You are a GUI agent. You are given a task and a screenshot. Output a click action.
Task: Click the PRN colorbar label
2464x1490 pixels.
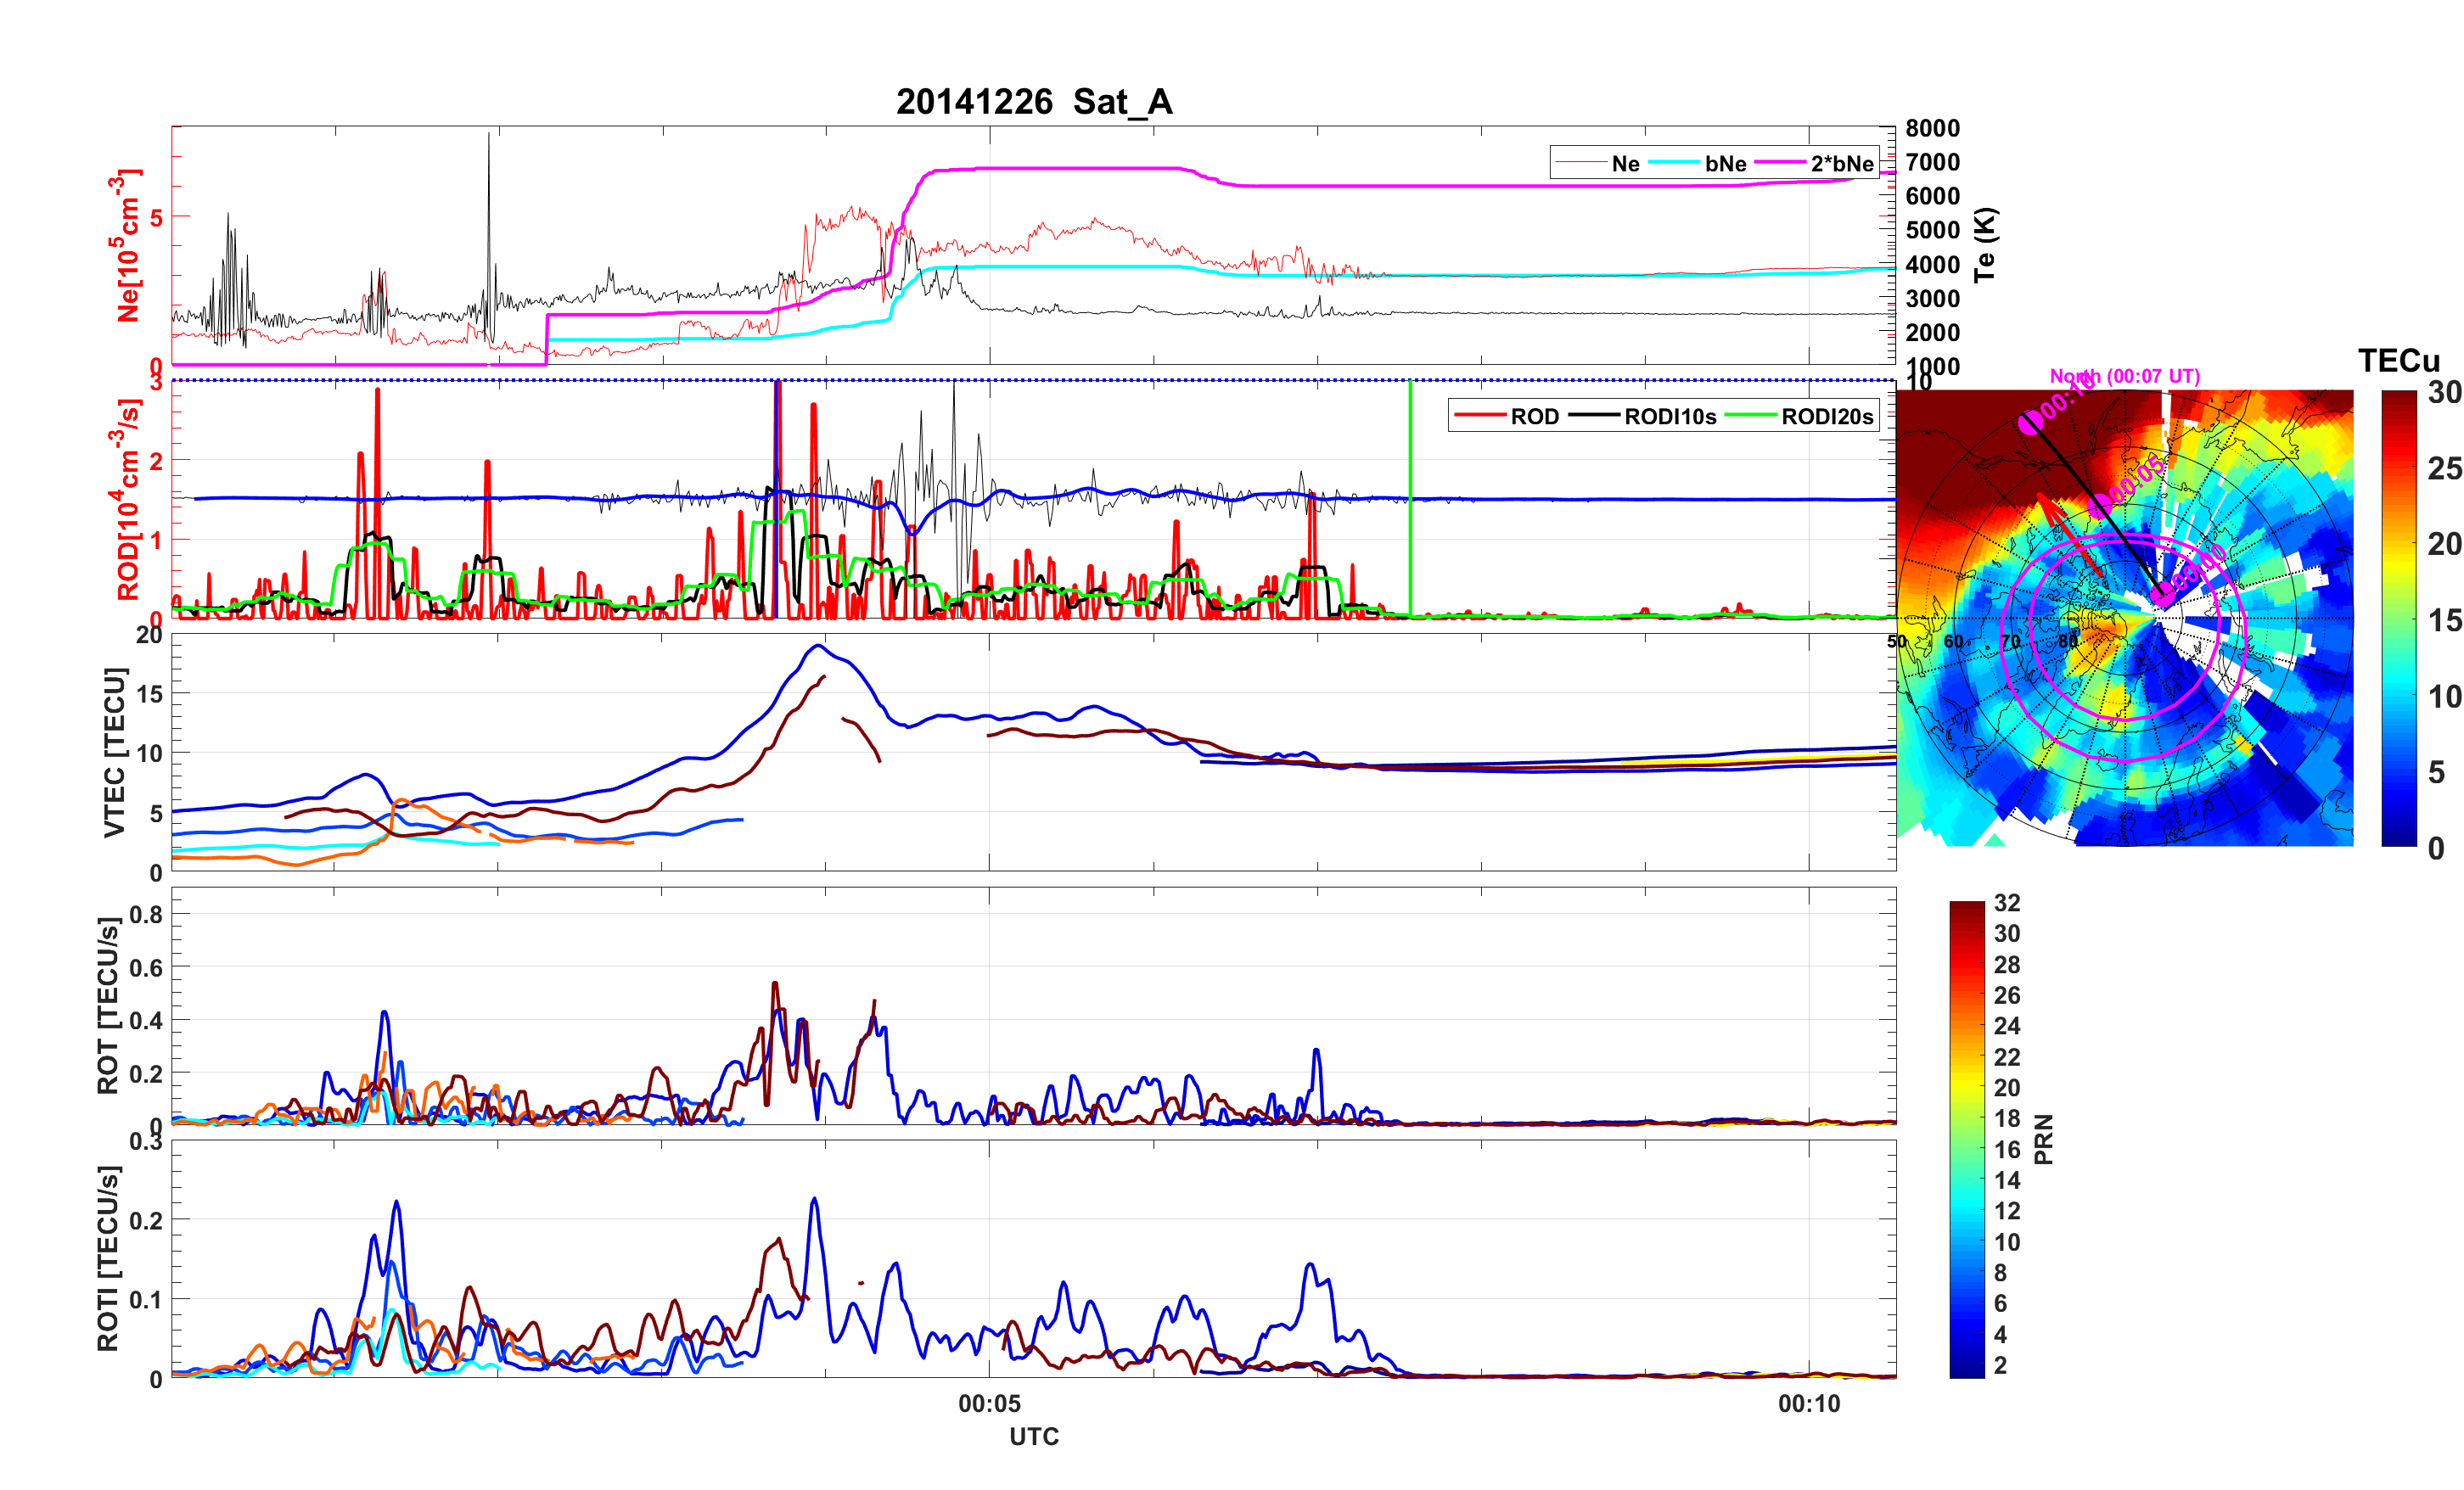pyautogui.click(x=2044, y=1139)
